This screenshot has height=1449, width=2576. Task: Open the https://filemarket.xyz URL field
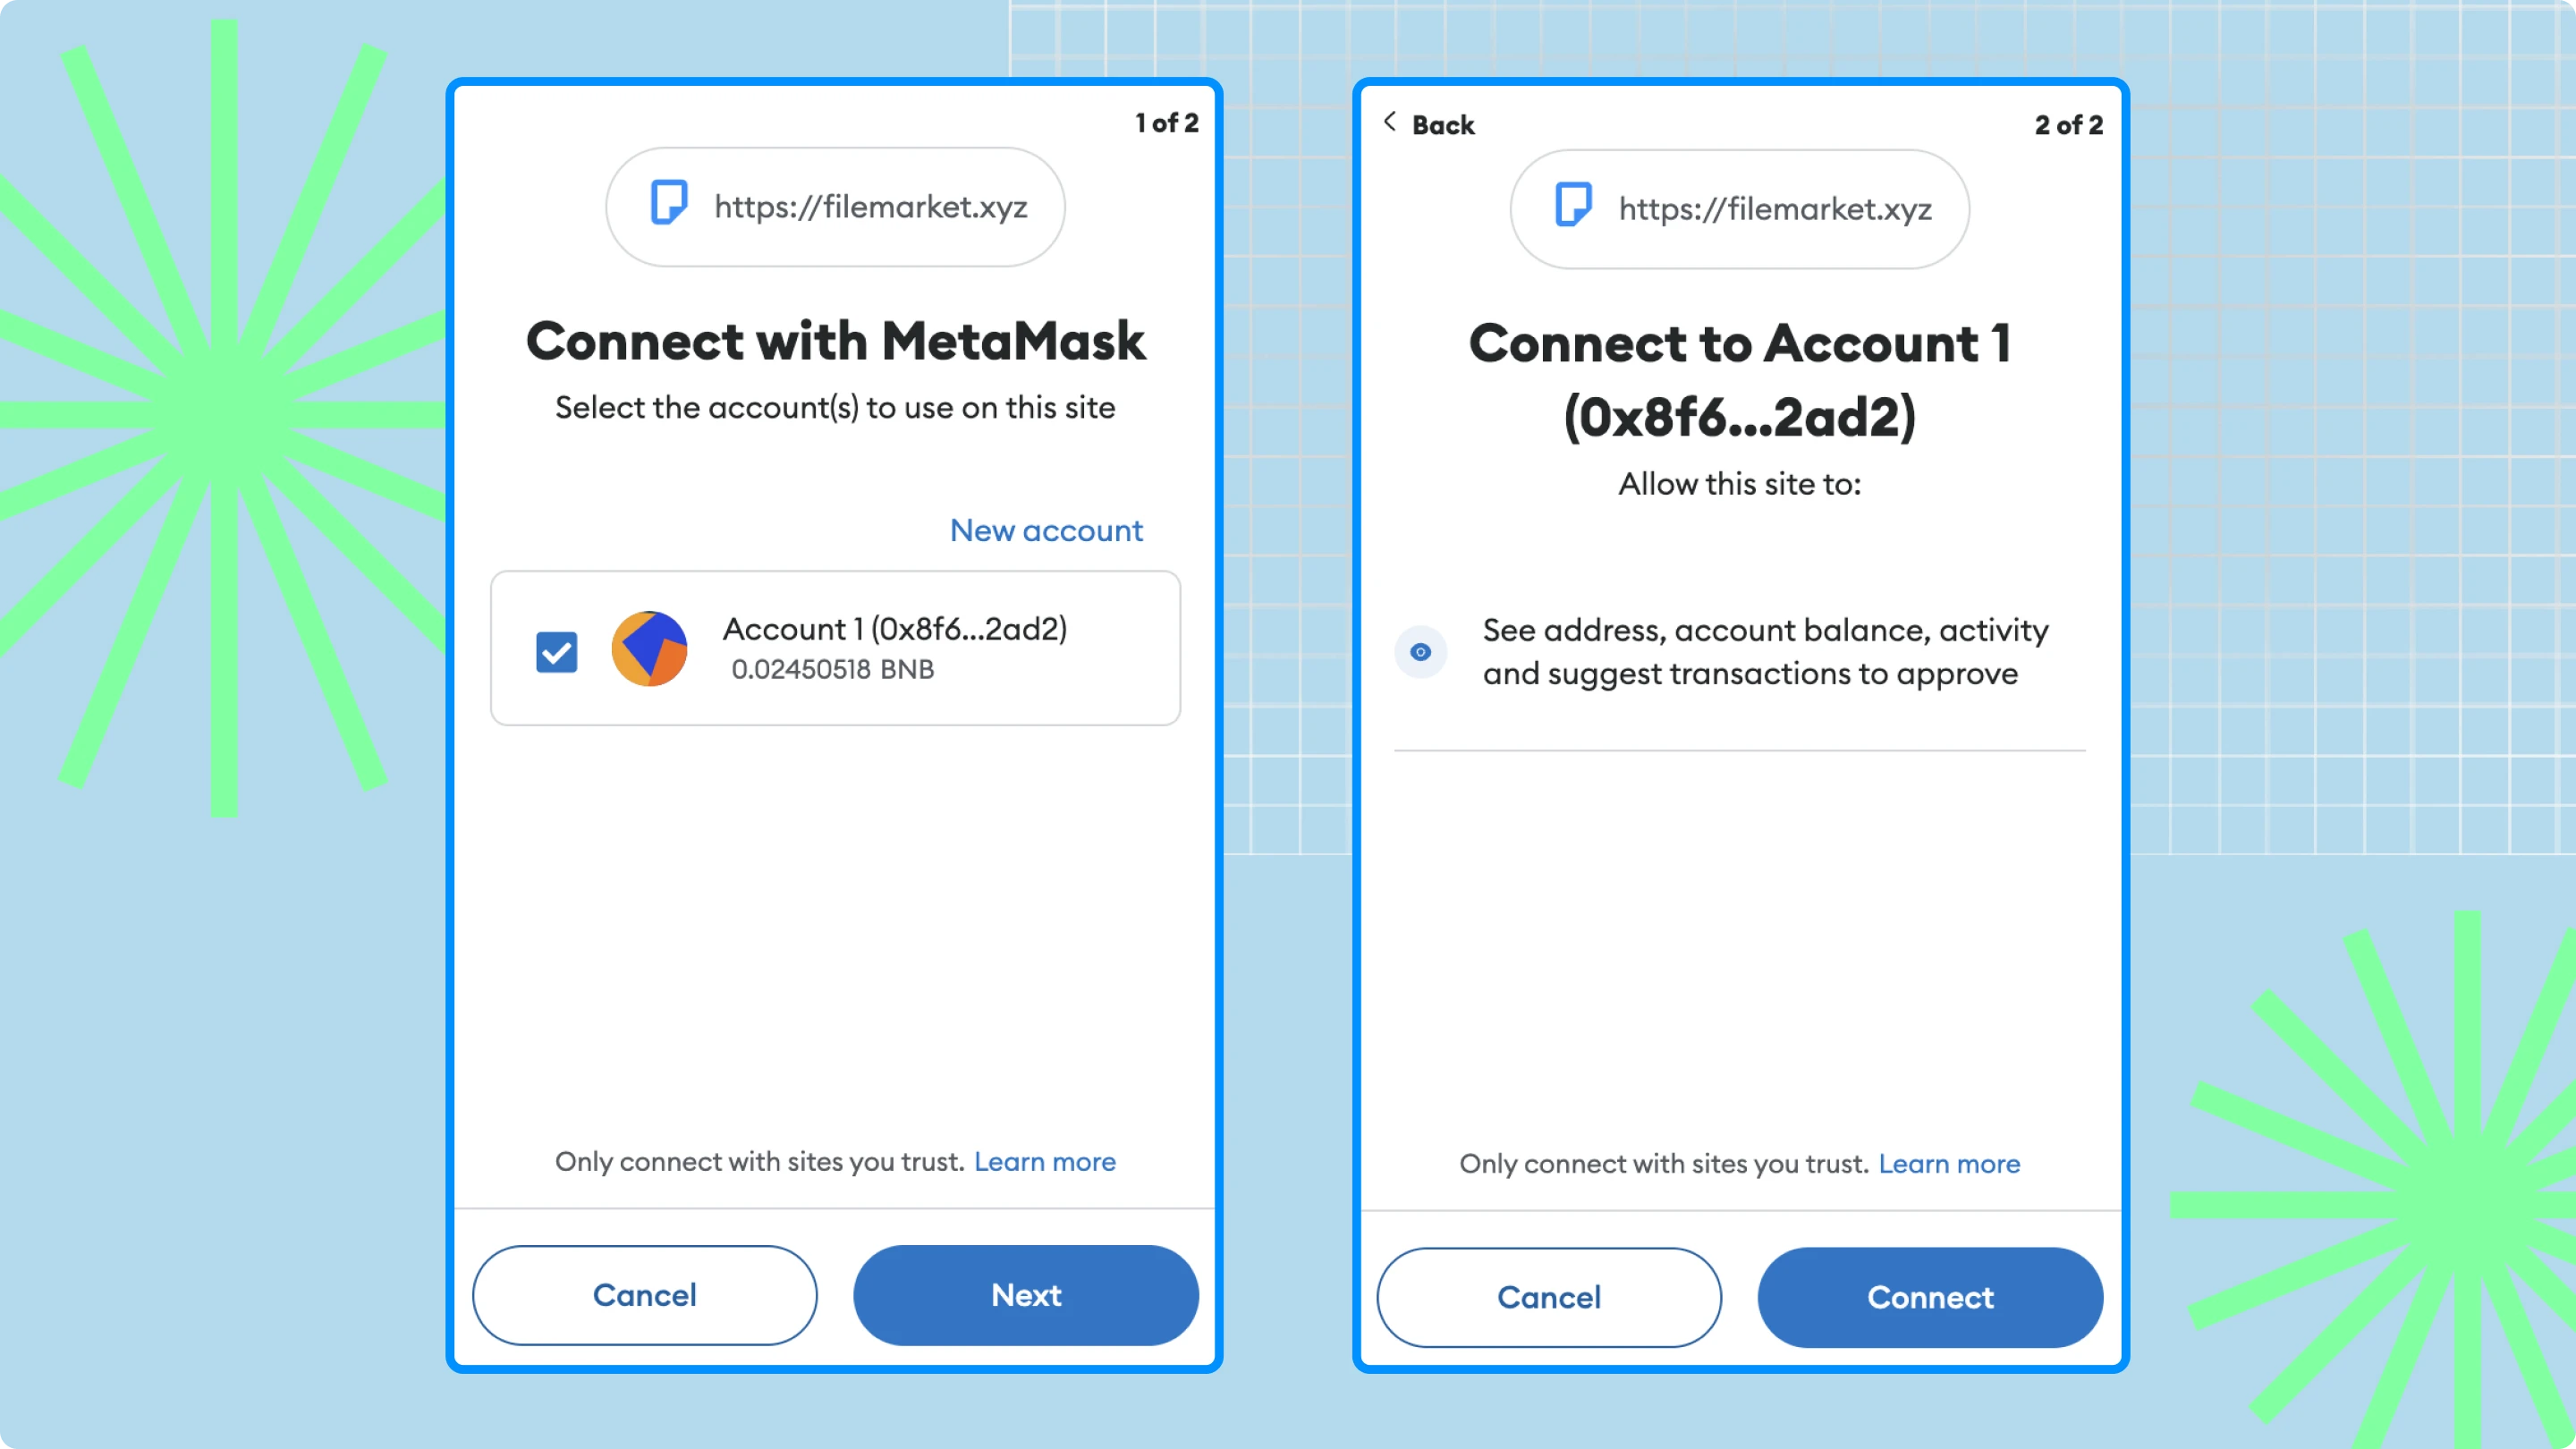click(835, 207)
